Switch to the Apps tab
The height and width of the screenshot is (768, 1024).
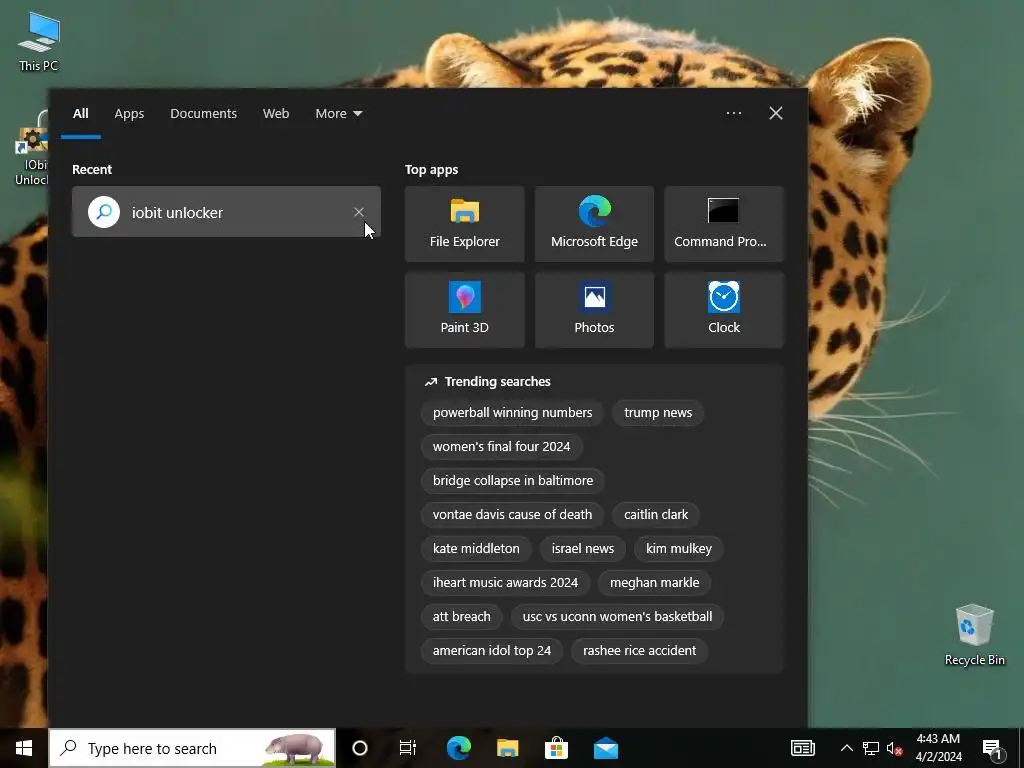(129, 114)
